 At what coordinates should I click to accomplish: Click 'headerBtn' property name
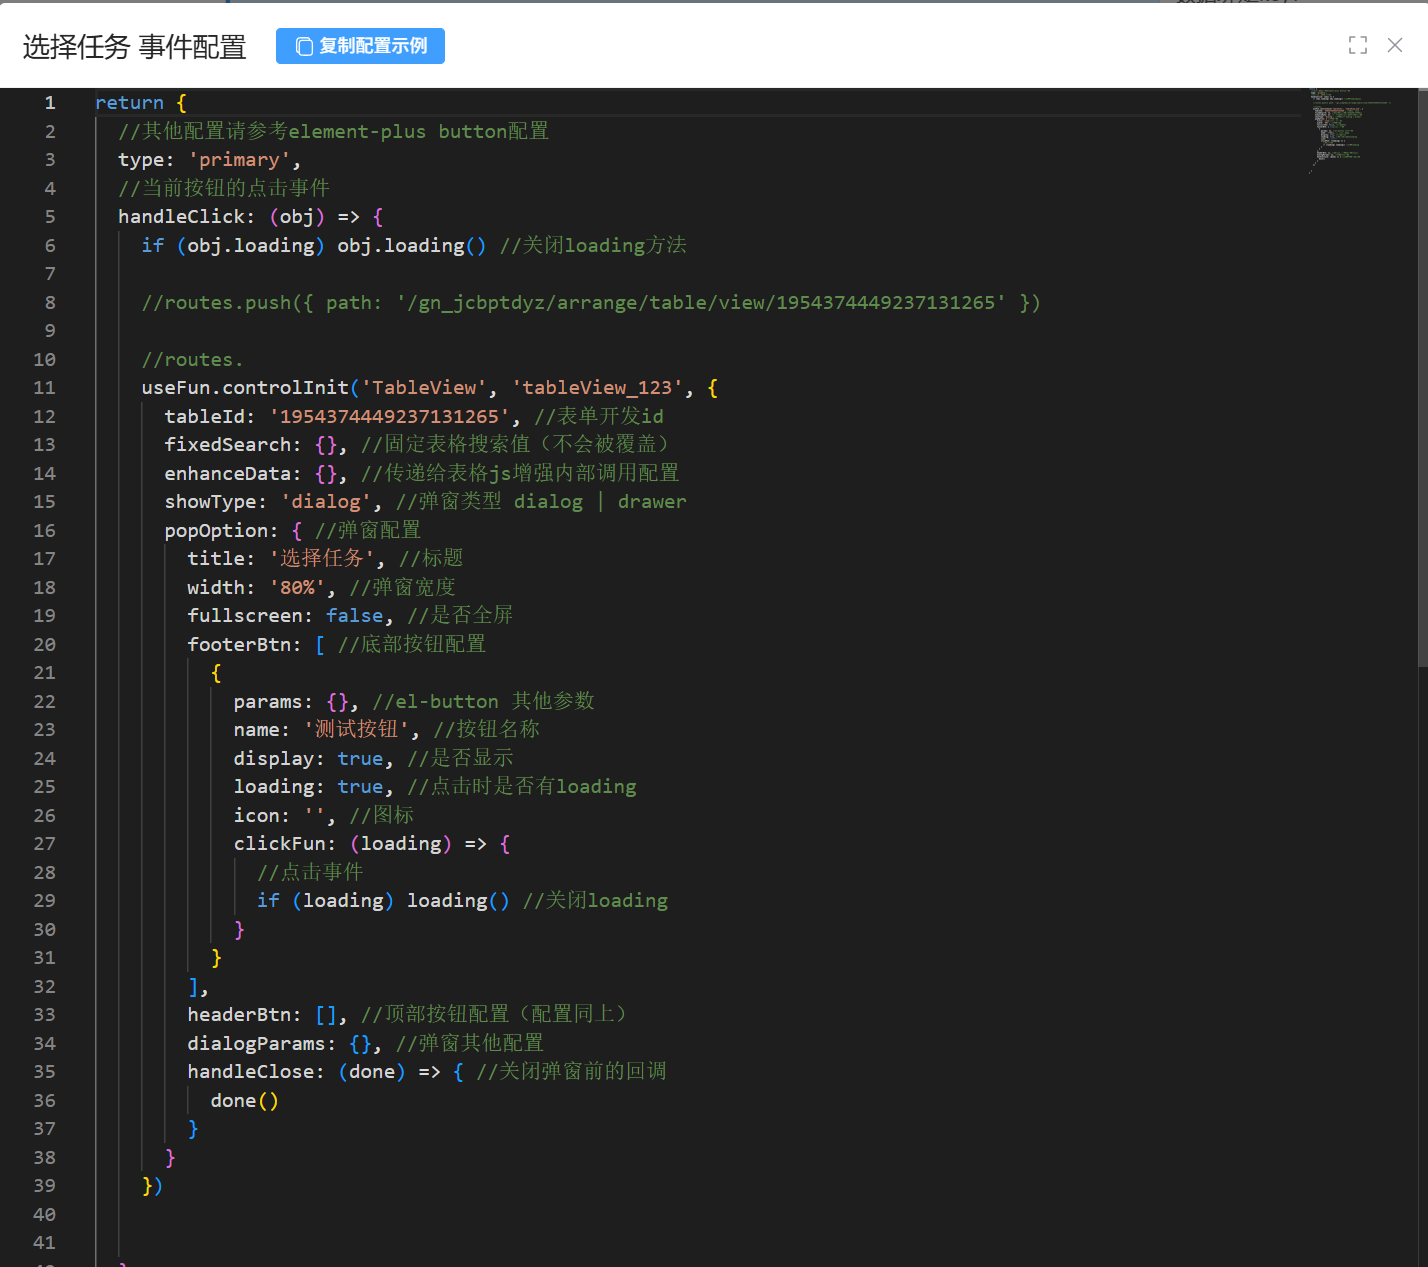[239, 1015]
